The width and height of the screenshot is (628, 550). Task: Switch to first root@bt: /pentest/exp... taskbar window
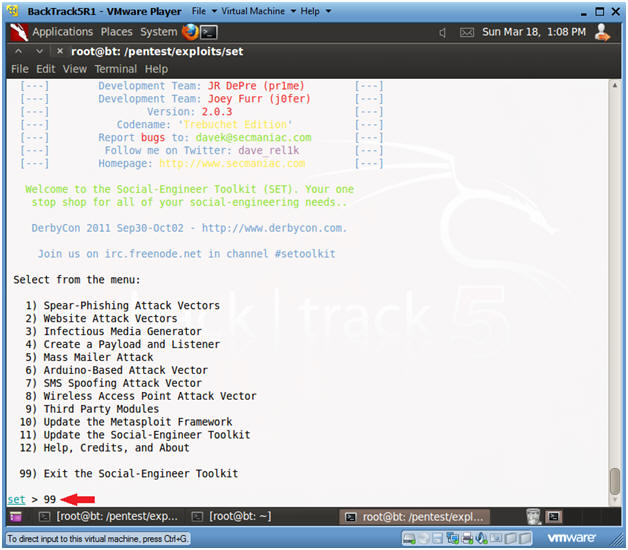(x=108, y=517)
